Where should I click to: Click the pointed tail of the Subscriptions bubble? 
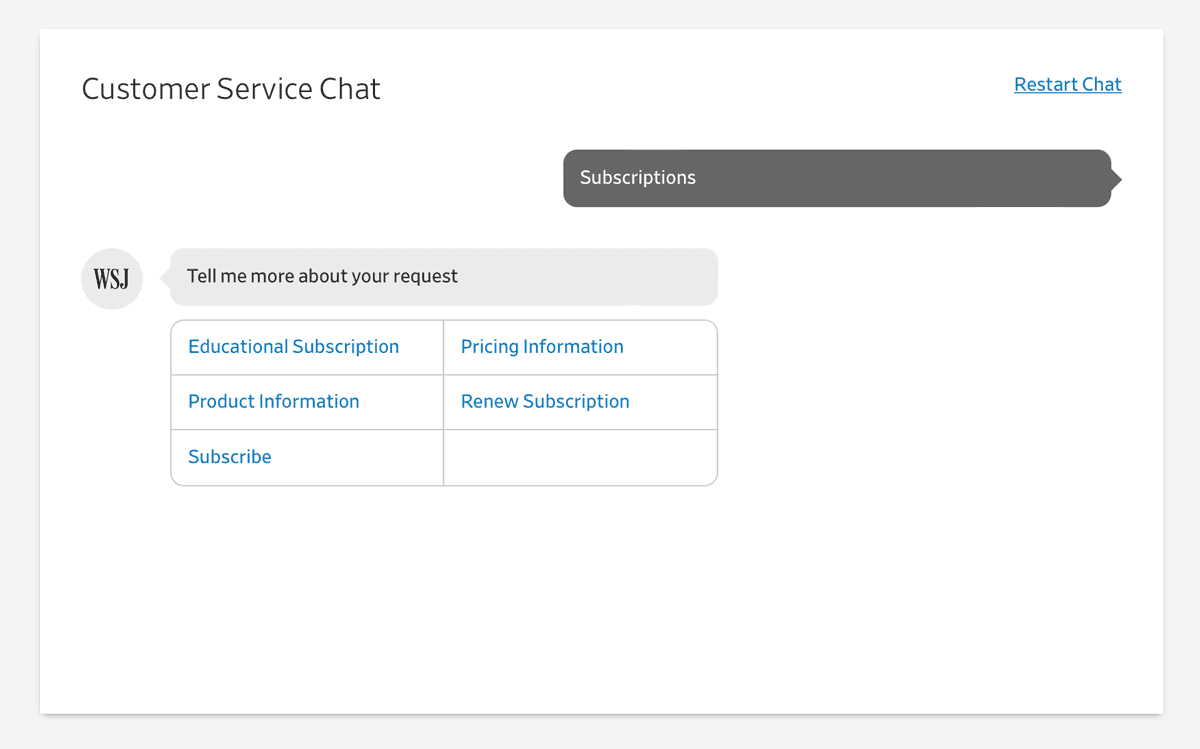[1116, 180]
